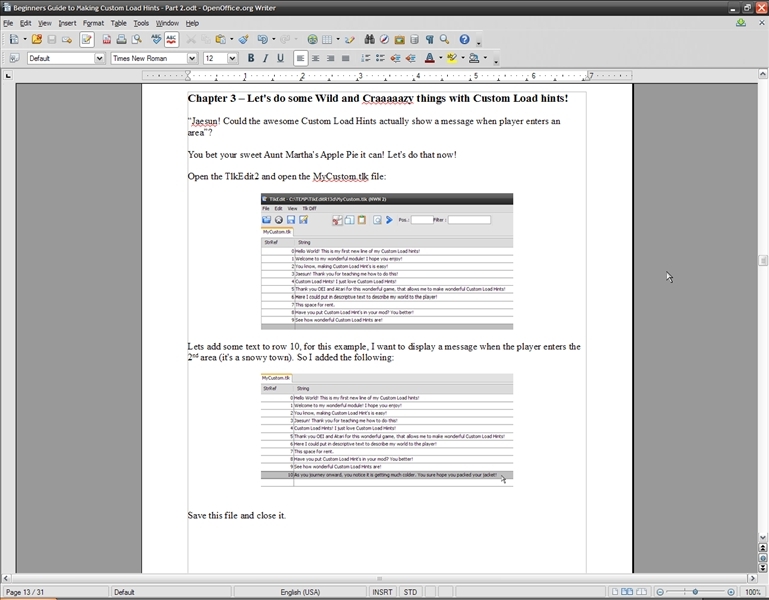This screenshot has width=769, height=600.
Task: Click the Print document icon
Action: pos(122,40)
